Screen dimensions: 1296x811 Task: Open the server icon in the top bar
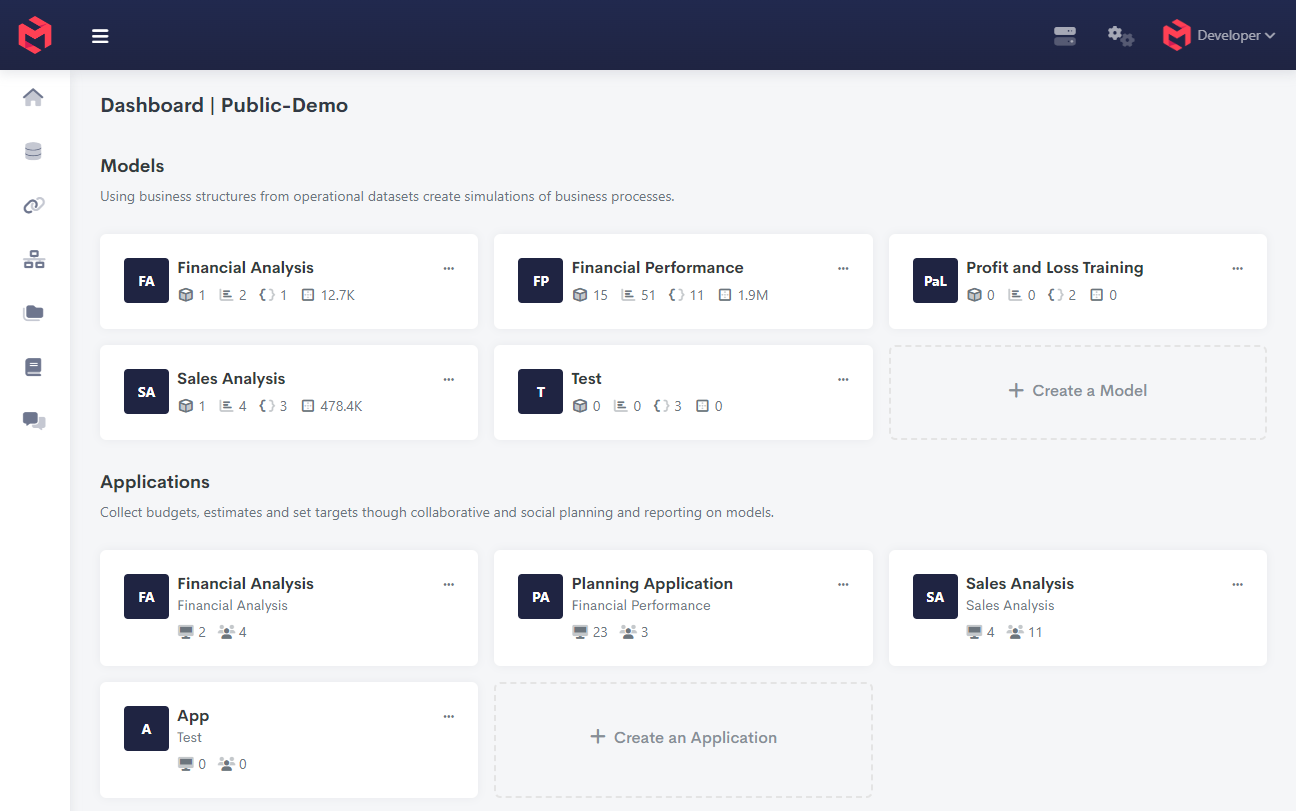tap(1065, 36)
